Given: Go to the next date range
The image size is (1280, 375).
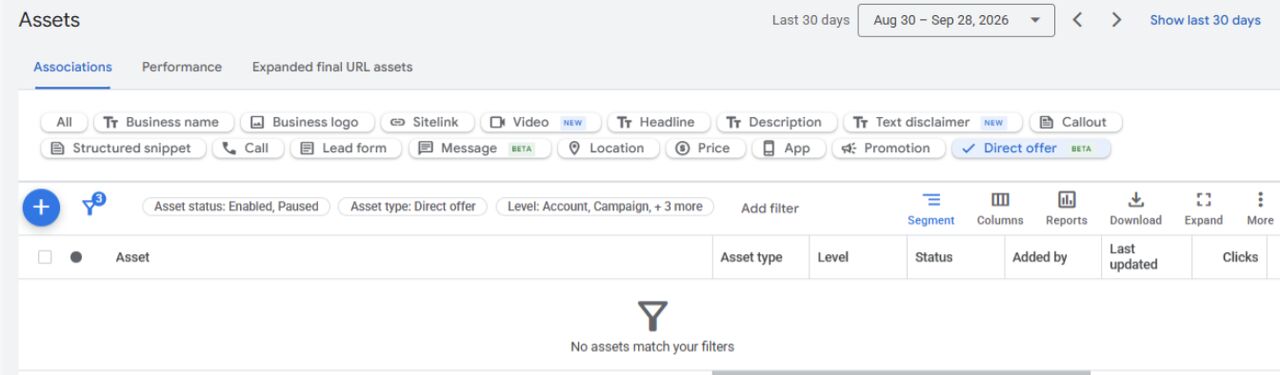Looking at the screenshot, I should click(x=1117, y=20).
